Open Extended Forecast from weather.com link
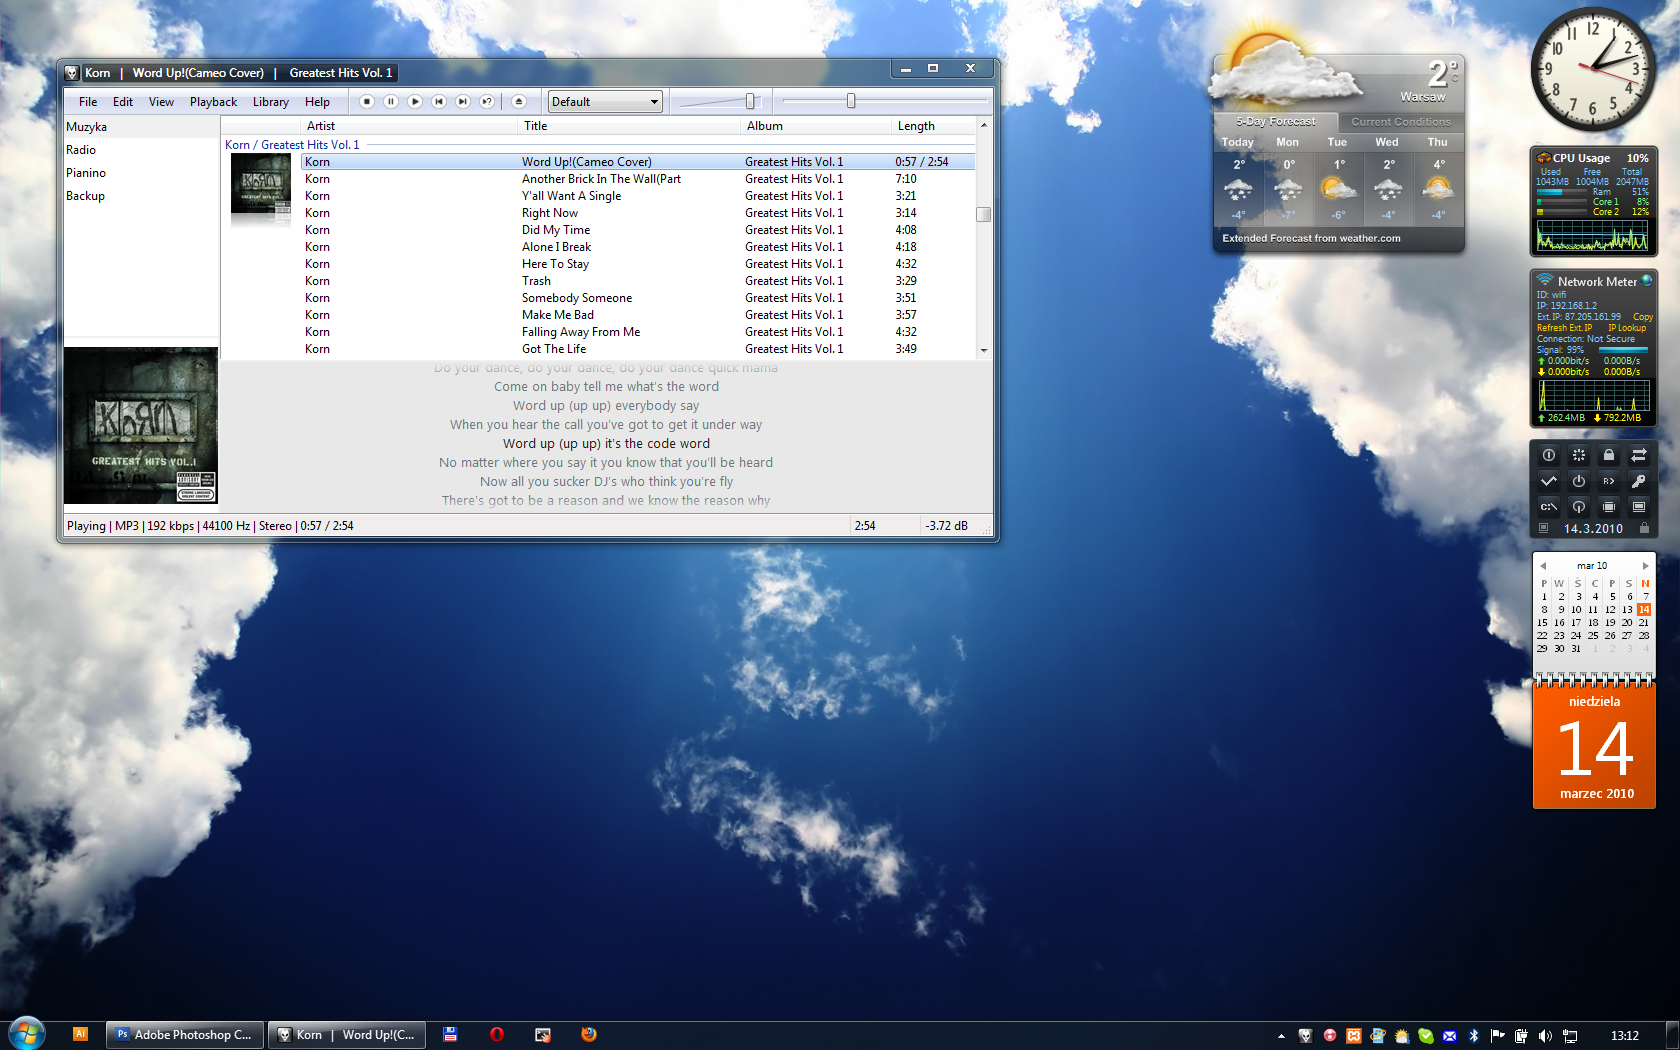Screen dimensions: 1680x1050 (x=1311, y=238)
